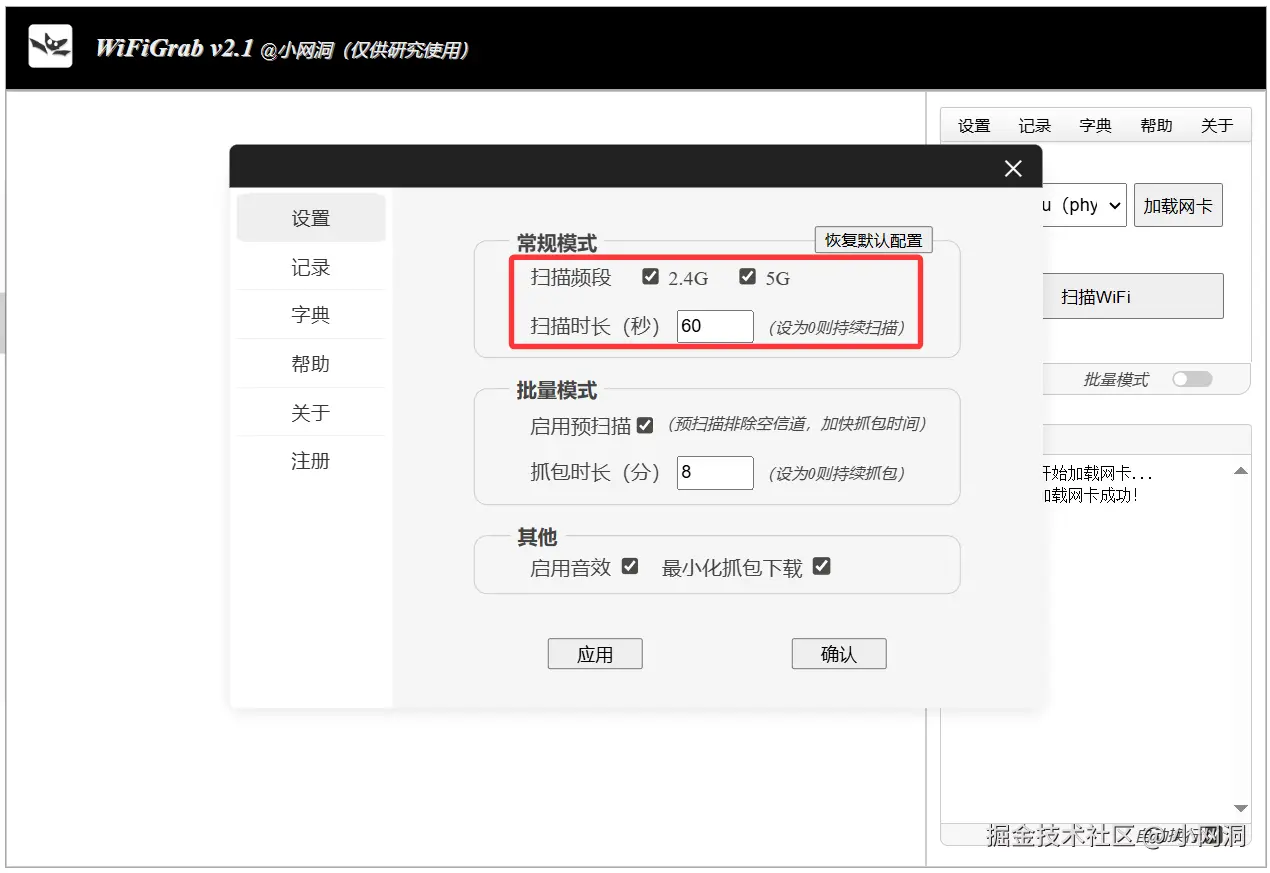Open the network card dropdown
This screenshot has width=1270, height=873.
[x=1084, y=205]
